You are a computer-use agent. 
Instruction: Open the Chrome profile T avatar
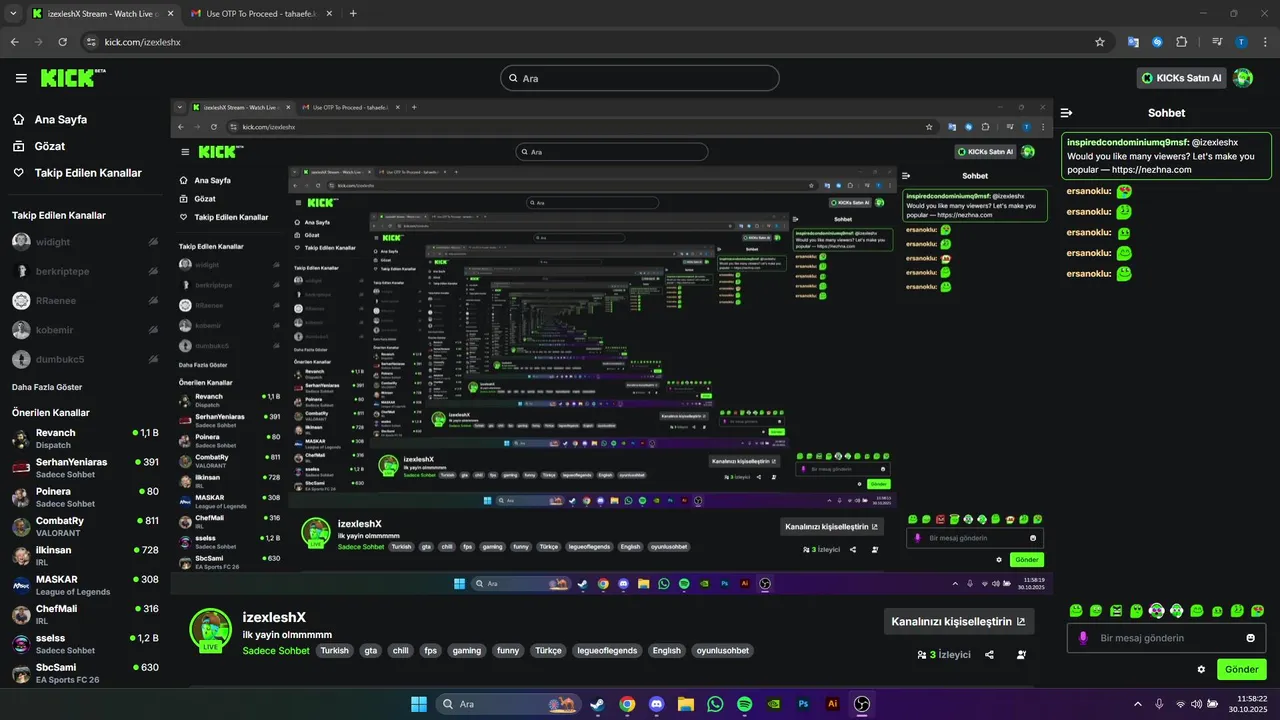point(1241,42)
